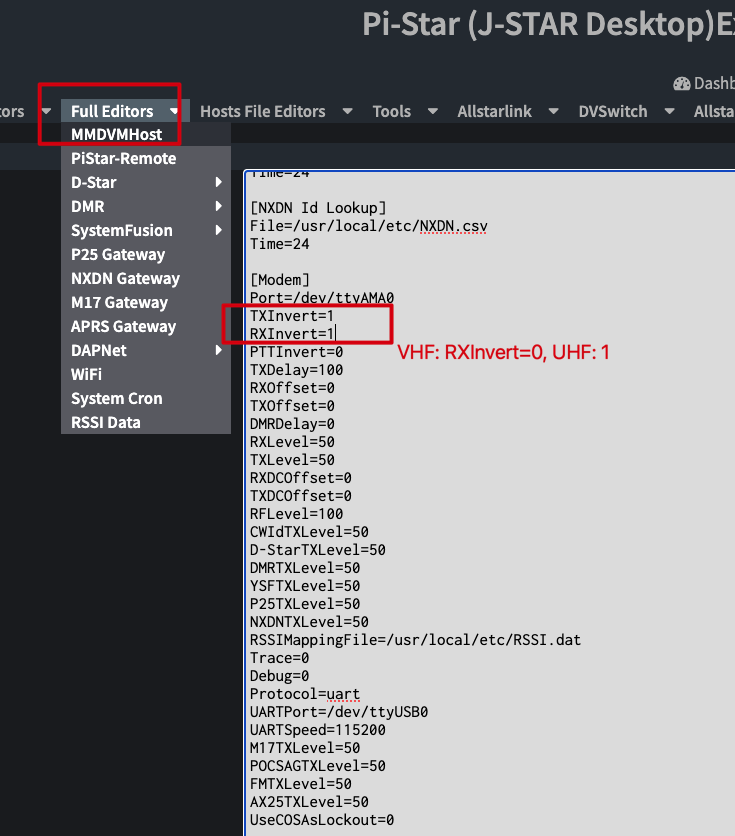Click the DMRDelay=0 line
Viewport: 735px width, 836px height.
[x=292, y=424]
